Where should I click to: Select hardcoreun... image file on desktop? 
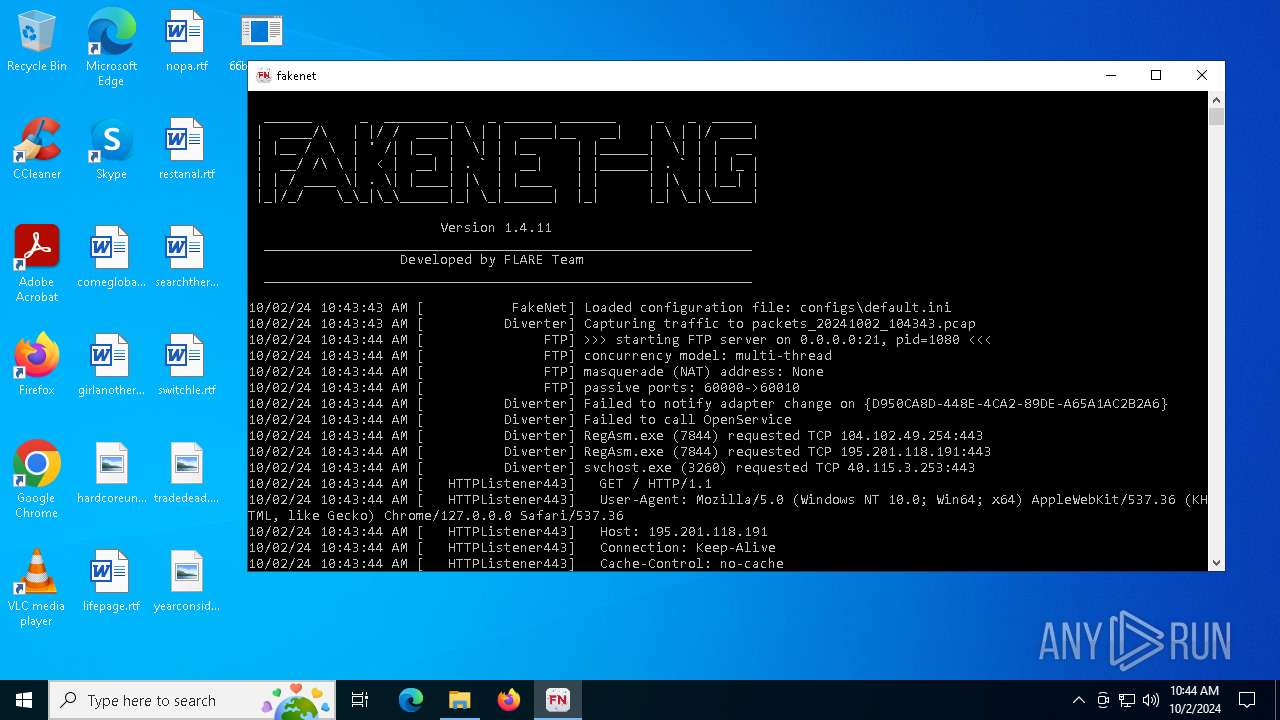111,474
